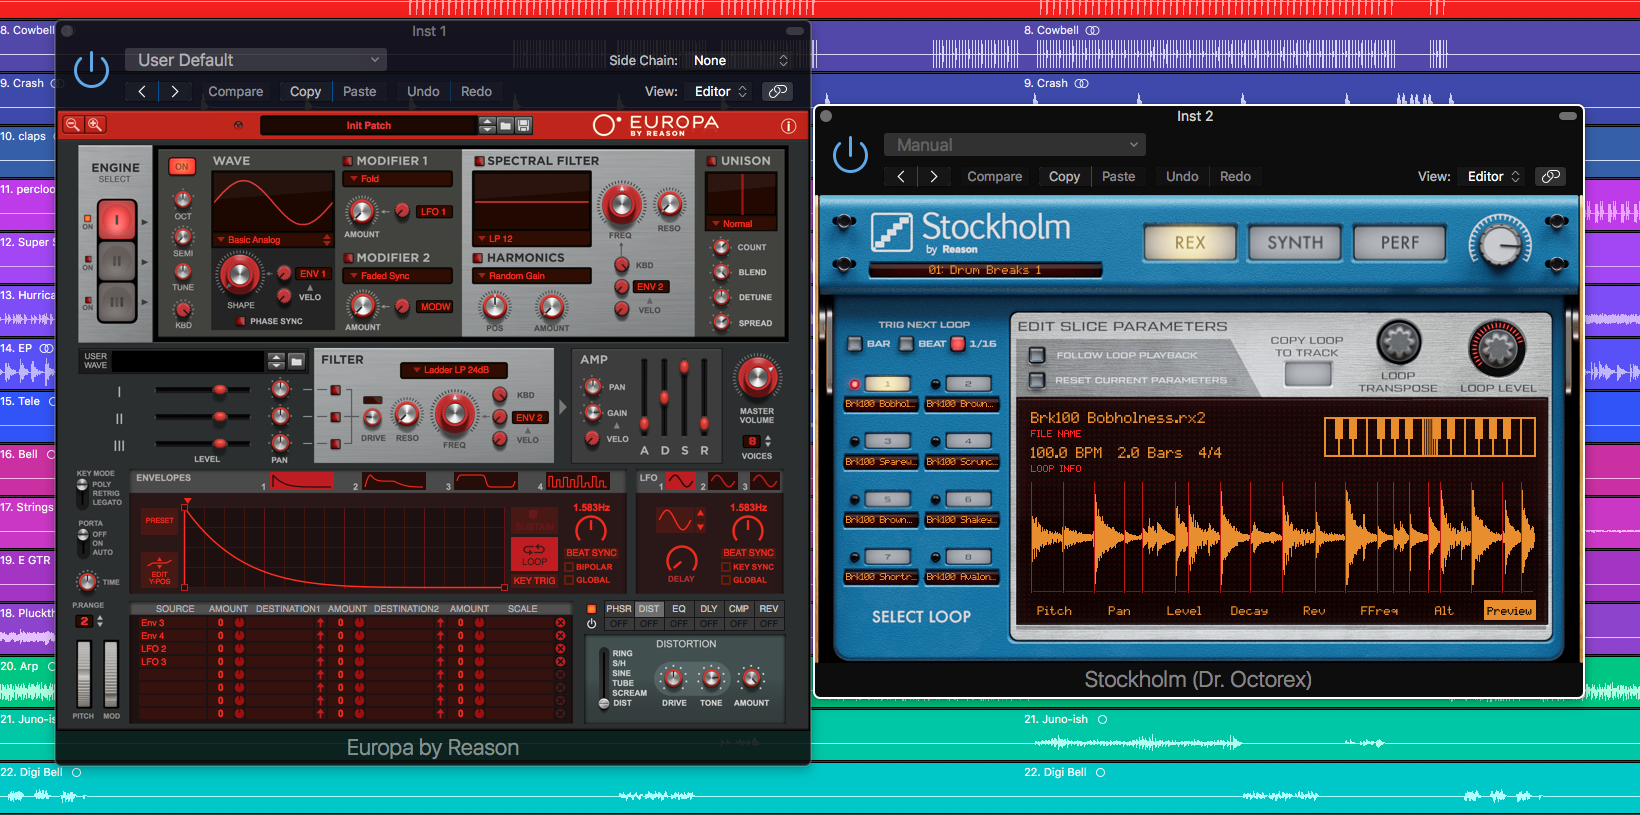Image resolution: width=1640 pixels, height=815 pixels.
Task: Enable the Unison section
Action: click(712, 161)
